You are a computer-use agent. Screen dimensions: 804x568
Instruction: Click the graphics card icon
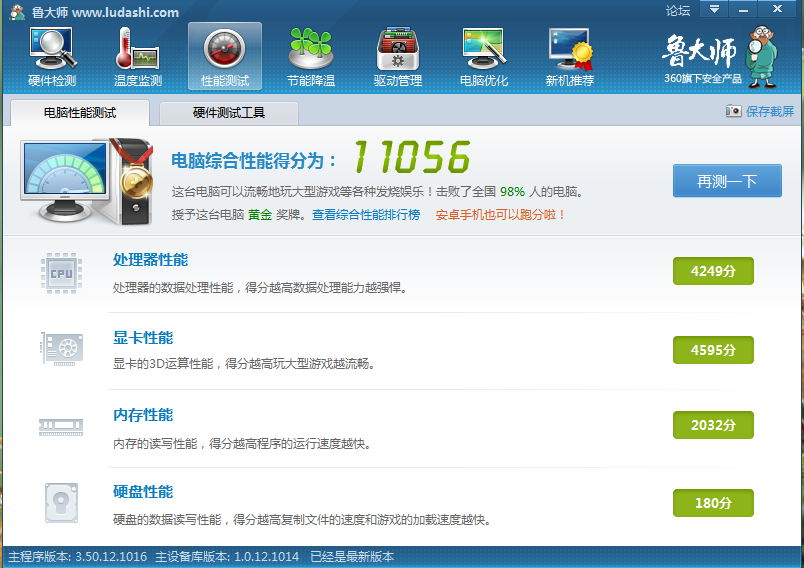tap(62, 349)
